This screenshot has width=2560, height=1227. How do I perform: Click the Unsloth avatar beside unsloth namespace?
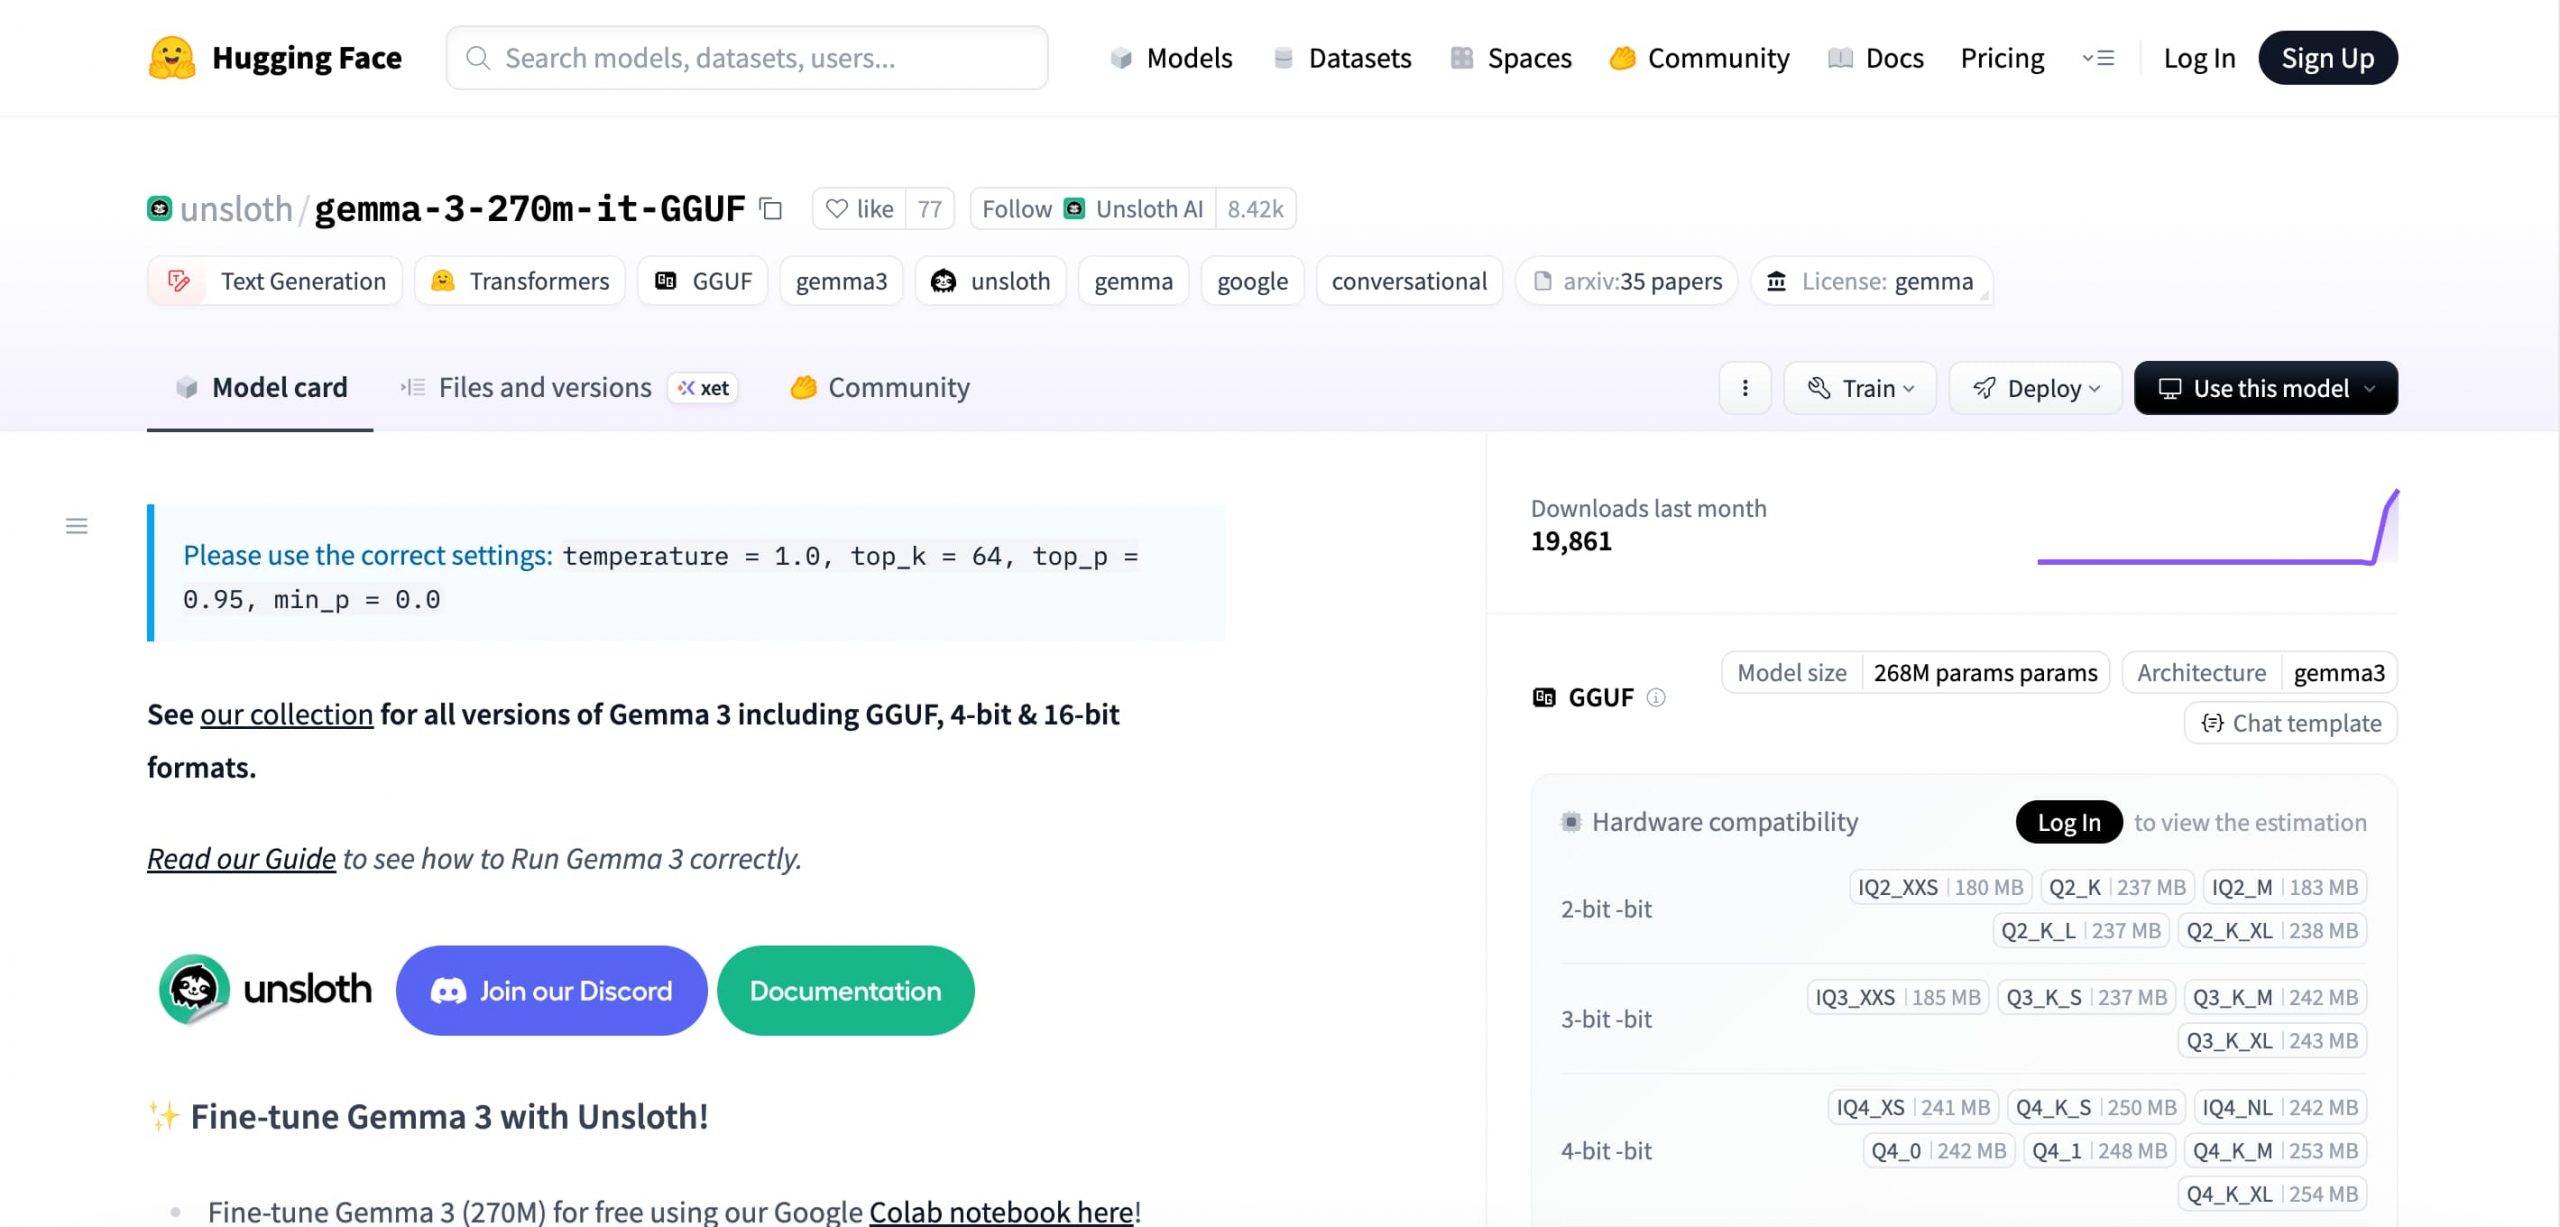click(x=159, y=208)
